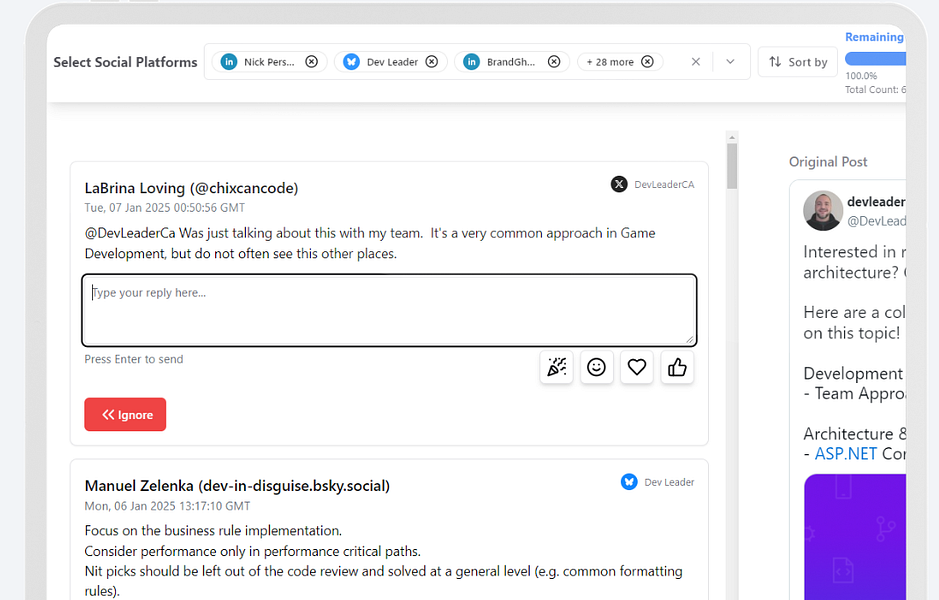This screenshot has width=939, height=600.
Task: Remove the + 28 more chip
Action: [x=647, y=62]
